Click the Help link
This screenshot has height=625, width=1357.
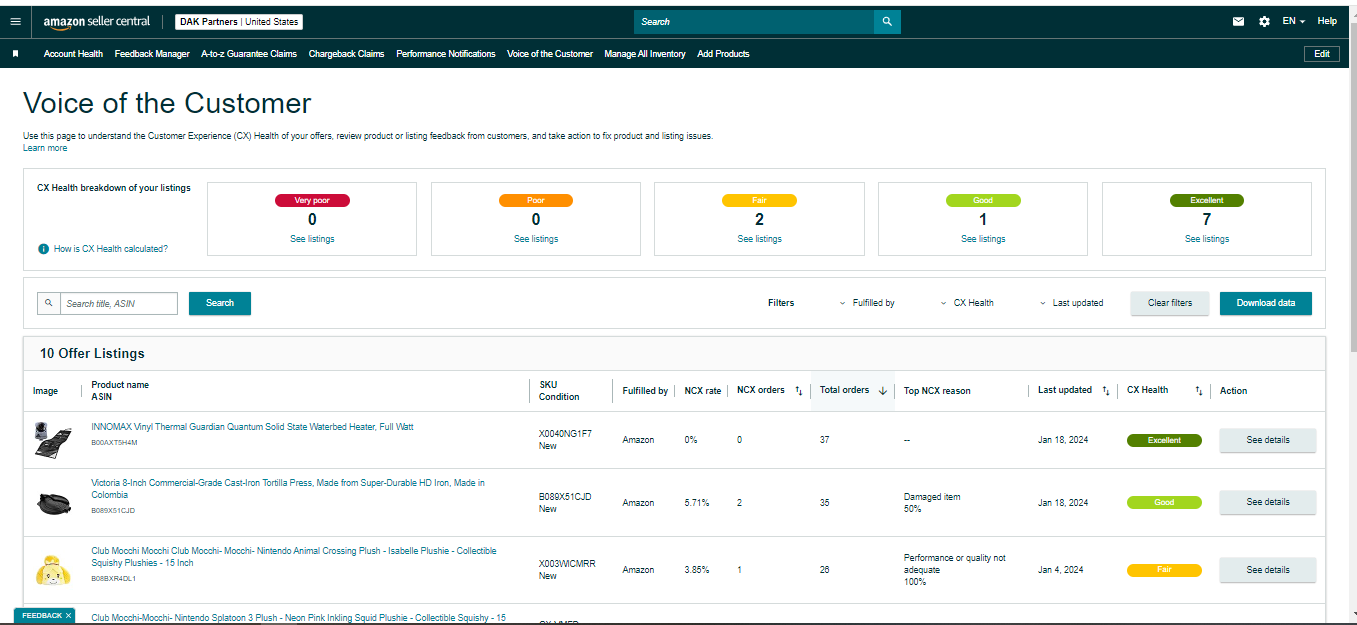(1327, 21)
